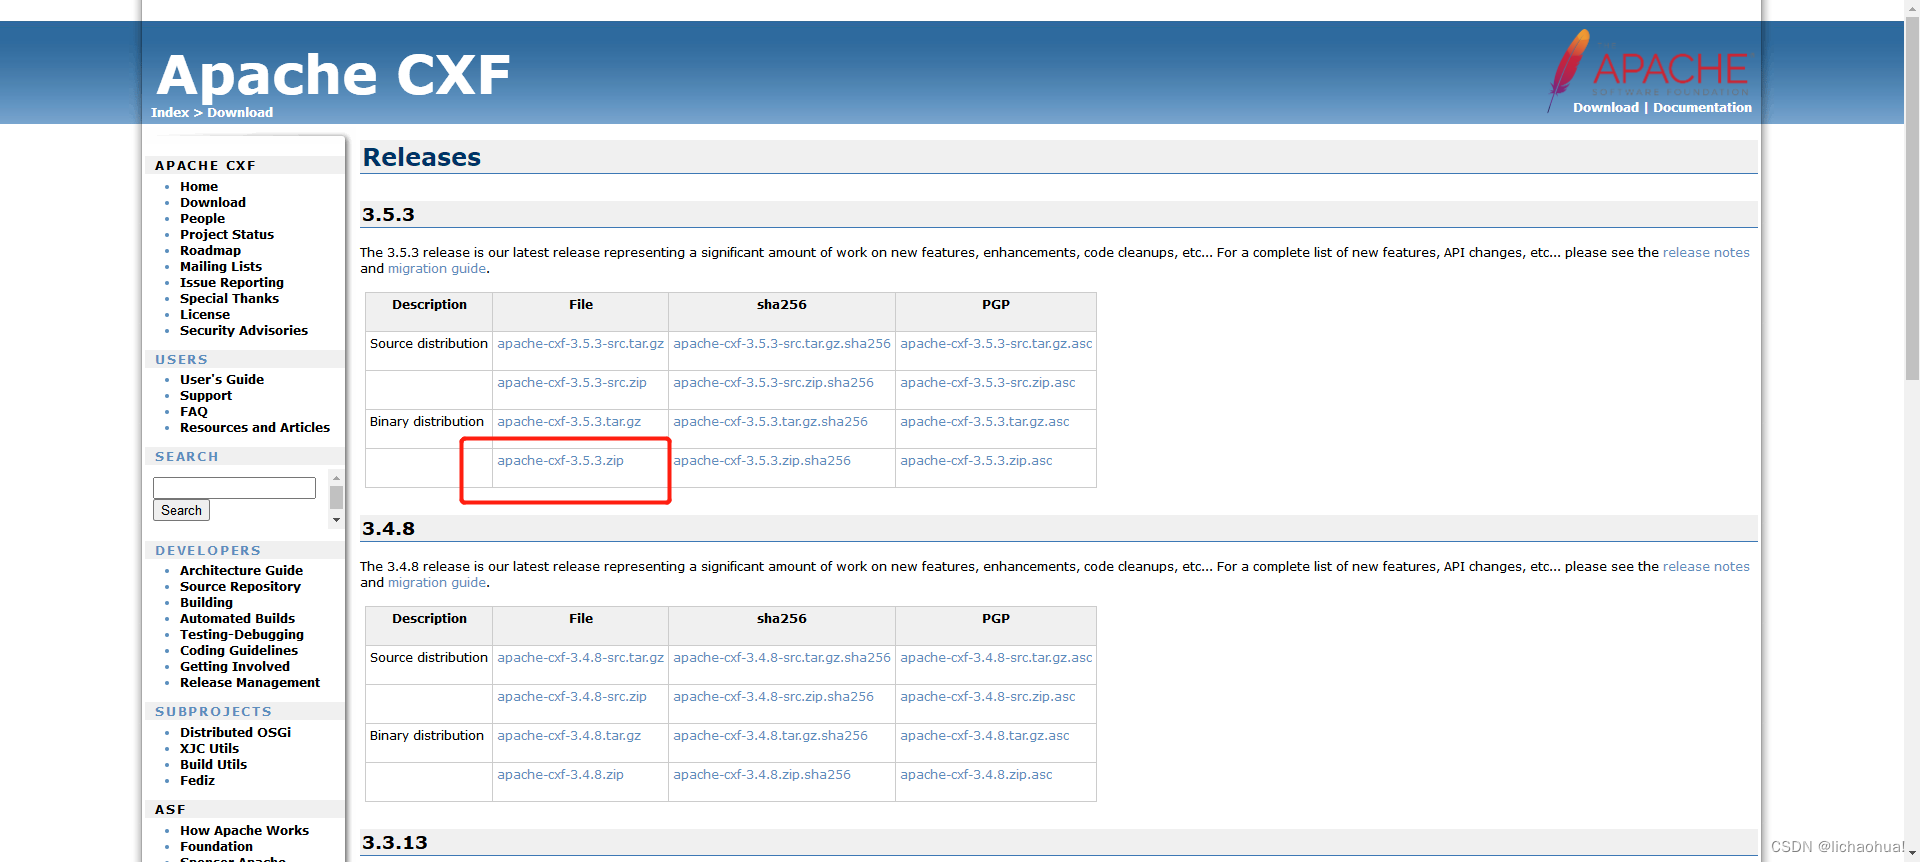Open Architecture Guide in sidebar

[241, 571]
